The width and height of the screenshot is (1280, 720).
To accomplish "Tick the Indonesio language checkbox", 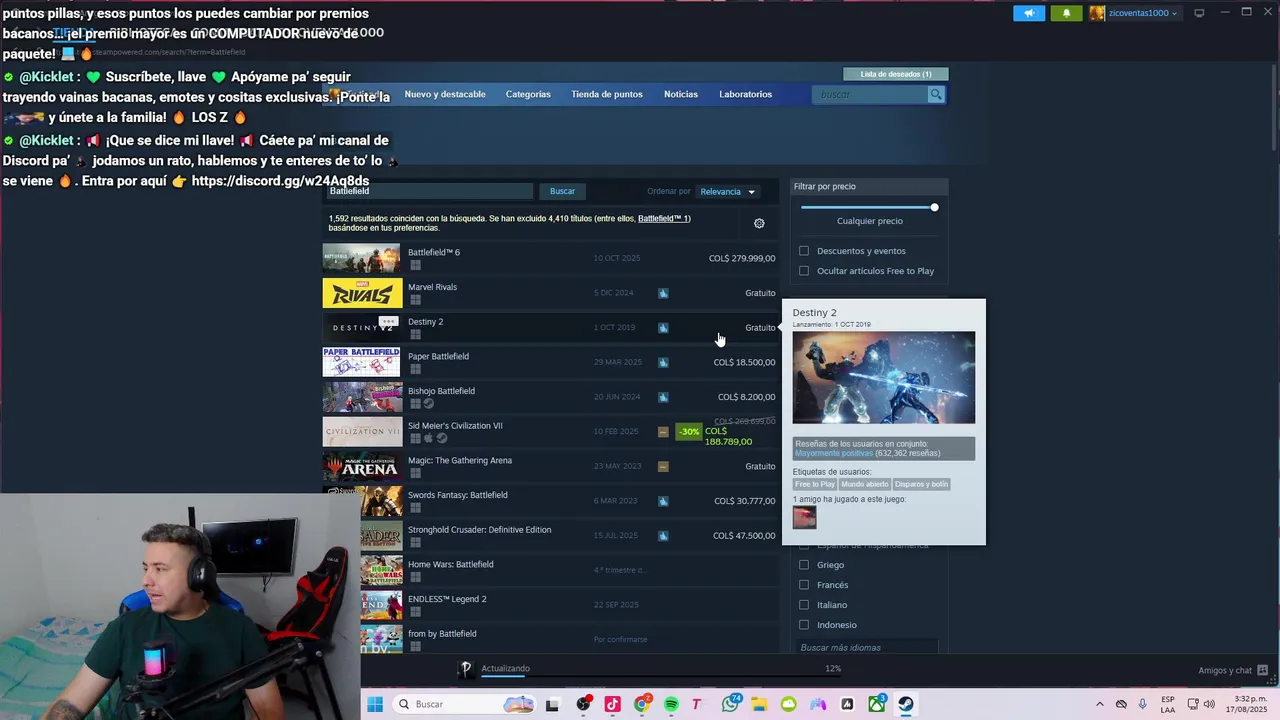I will [804, 625].
